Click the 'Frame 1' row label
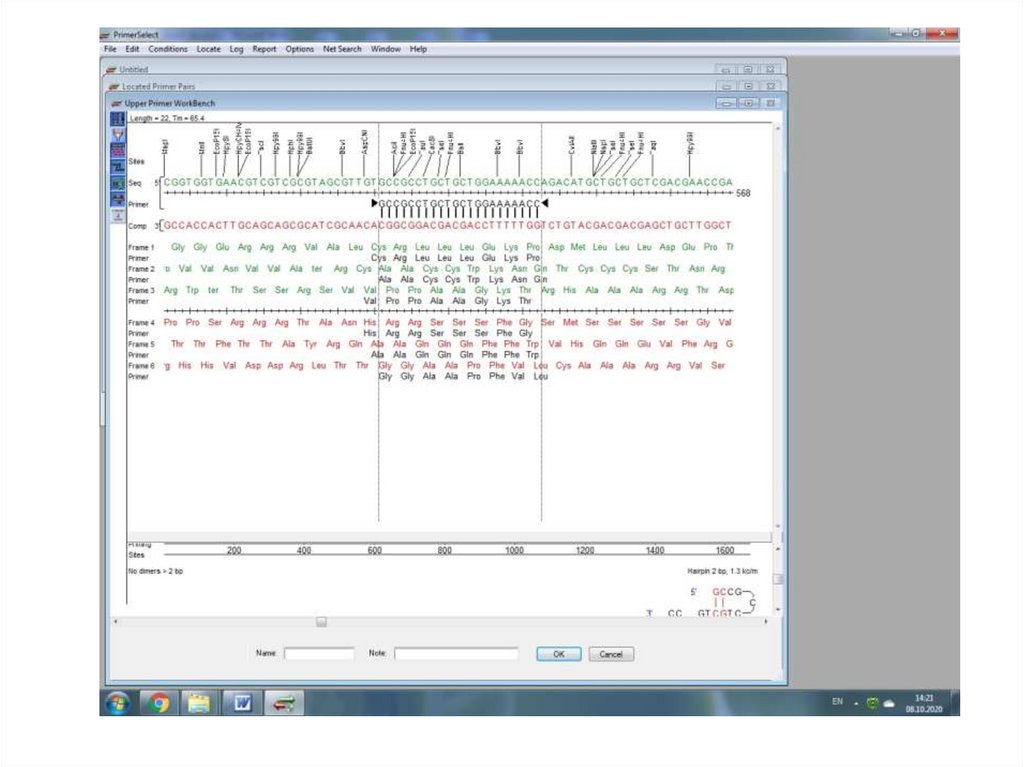The image size is (1024, 767). [141, 248]
